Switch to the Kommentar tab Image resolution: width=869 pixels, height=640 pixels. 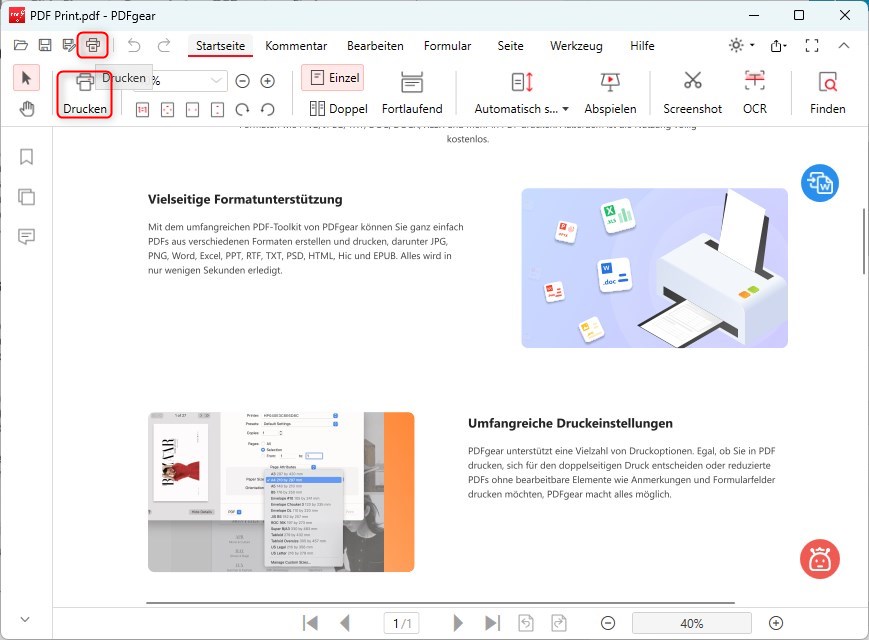click(x=296, y=46)
